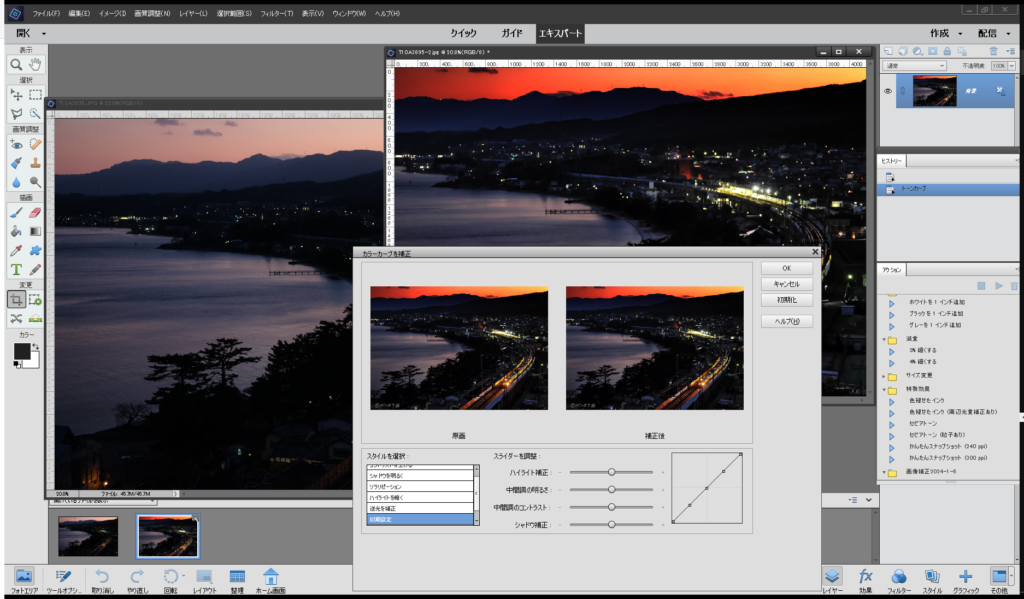Click OK in the color curves dialog
The image size is (1024, 599).
point(786,267)
